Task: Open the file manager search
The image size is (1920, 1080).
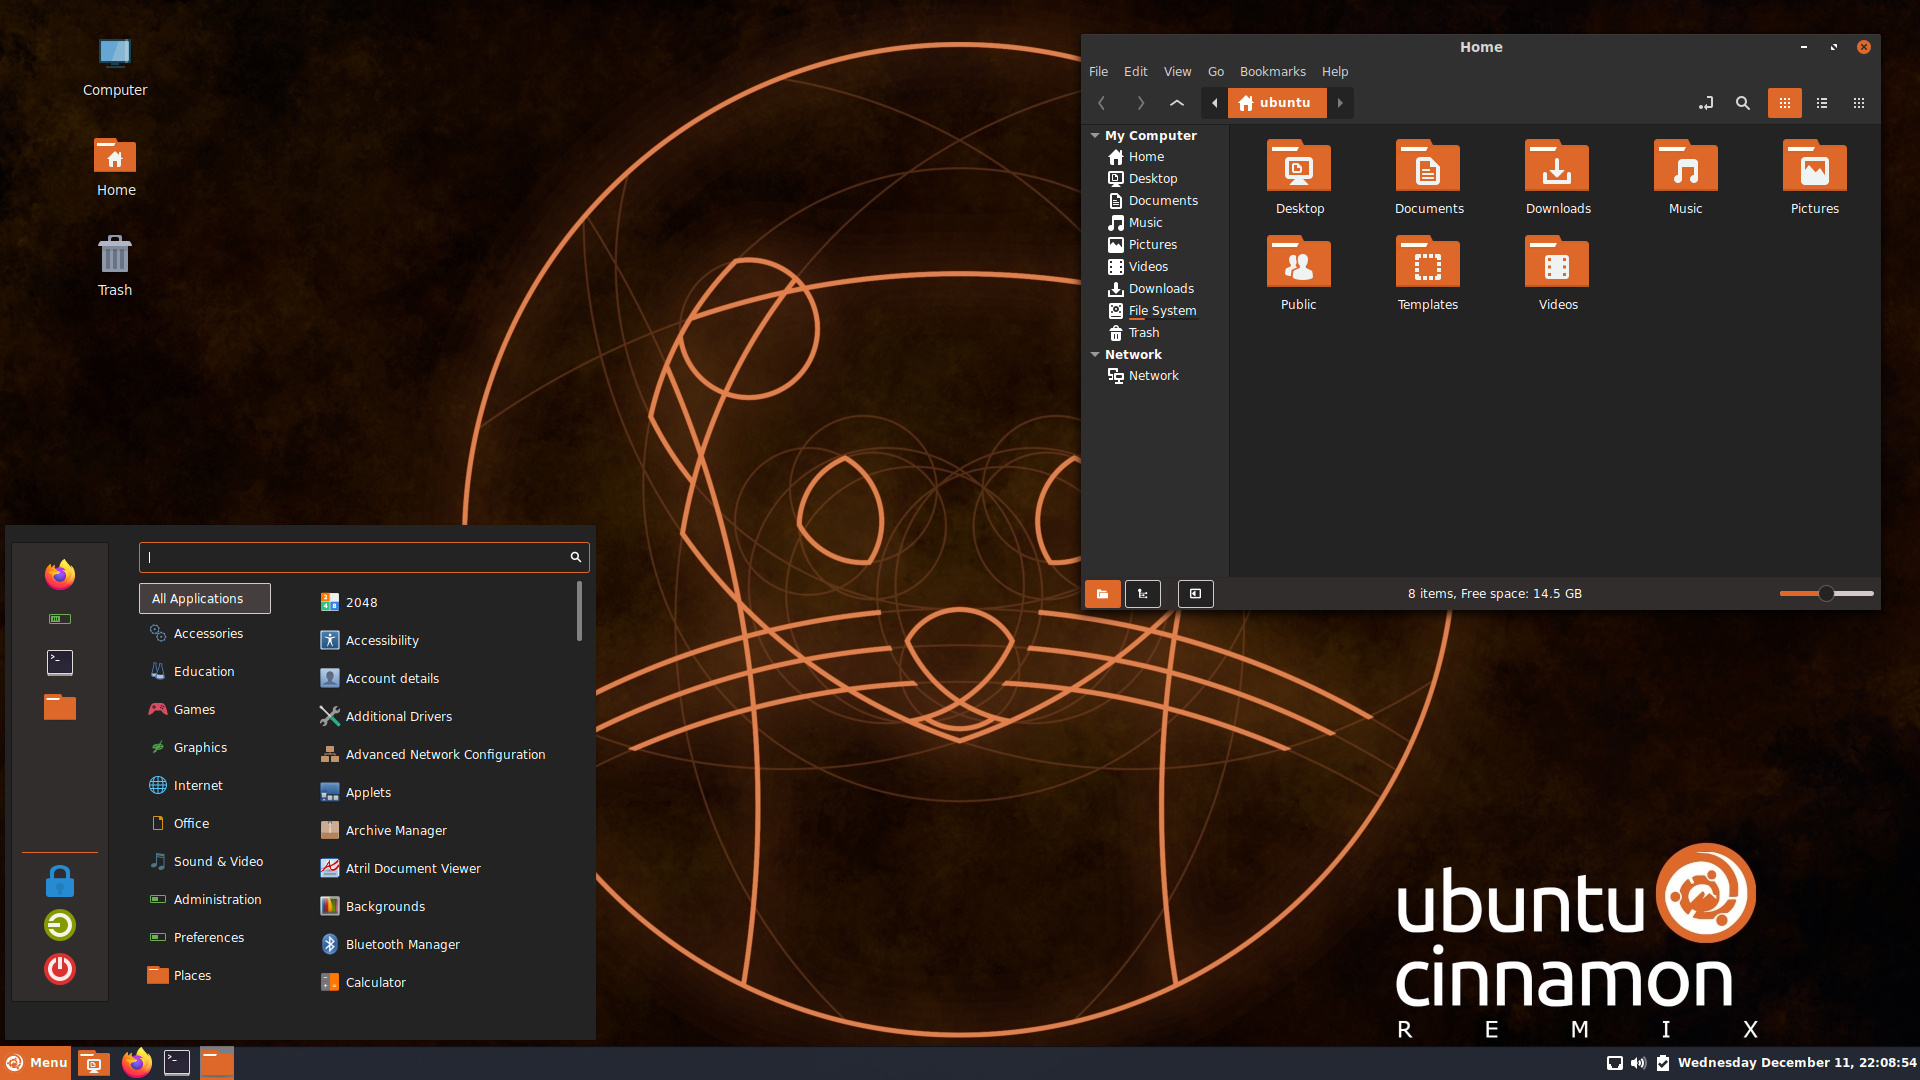Action: 1743,103
